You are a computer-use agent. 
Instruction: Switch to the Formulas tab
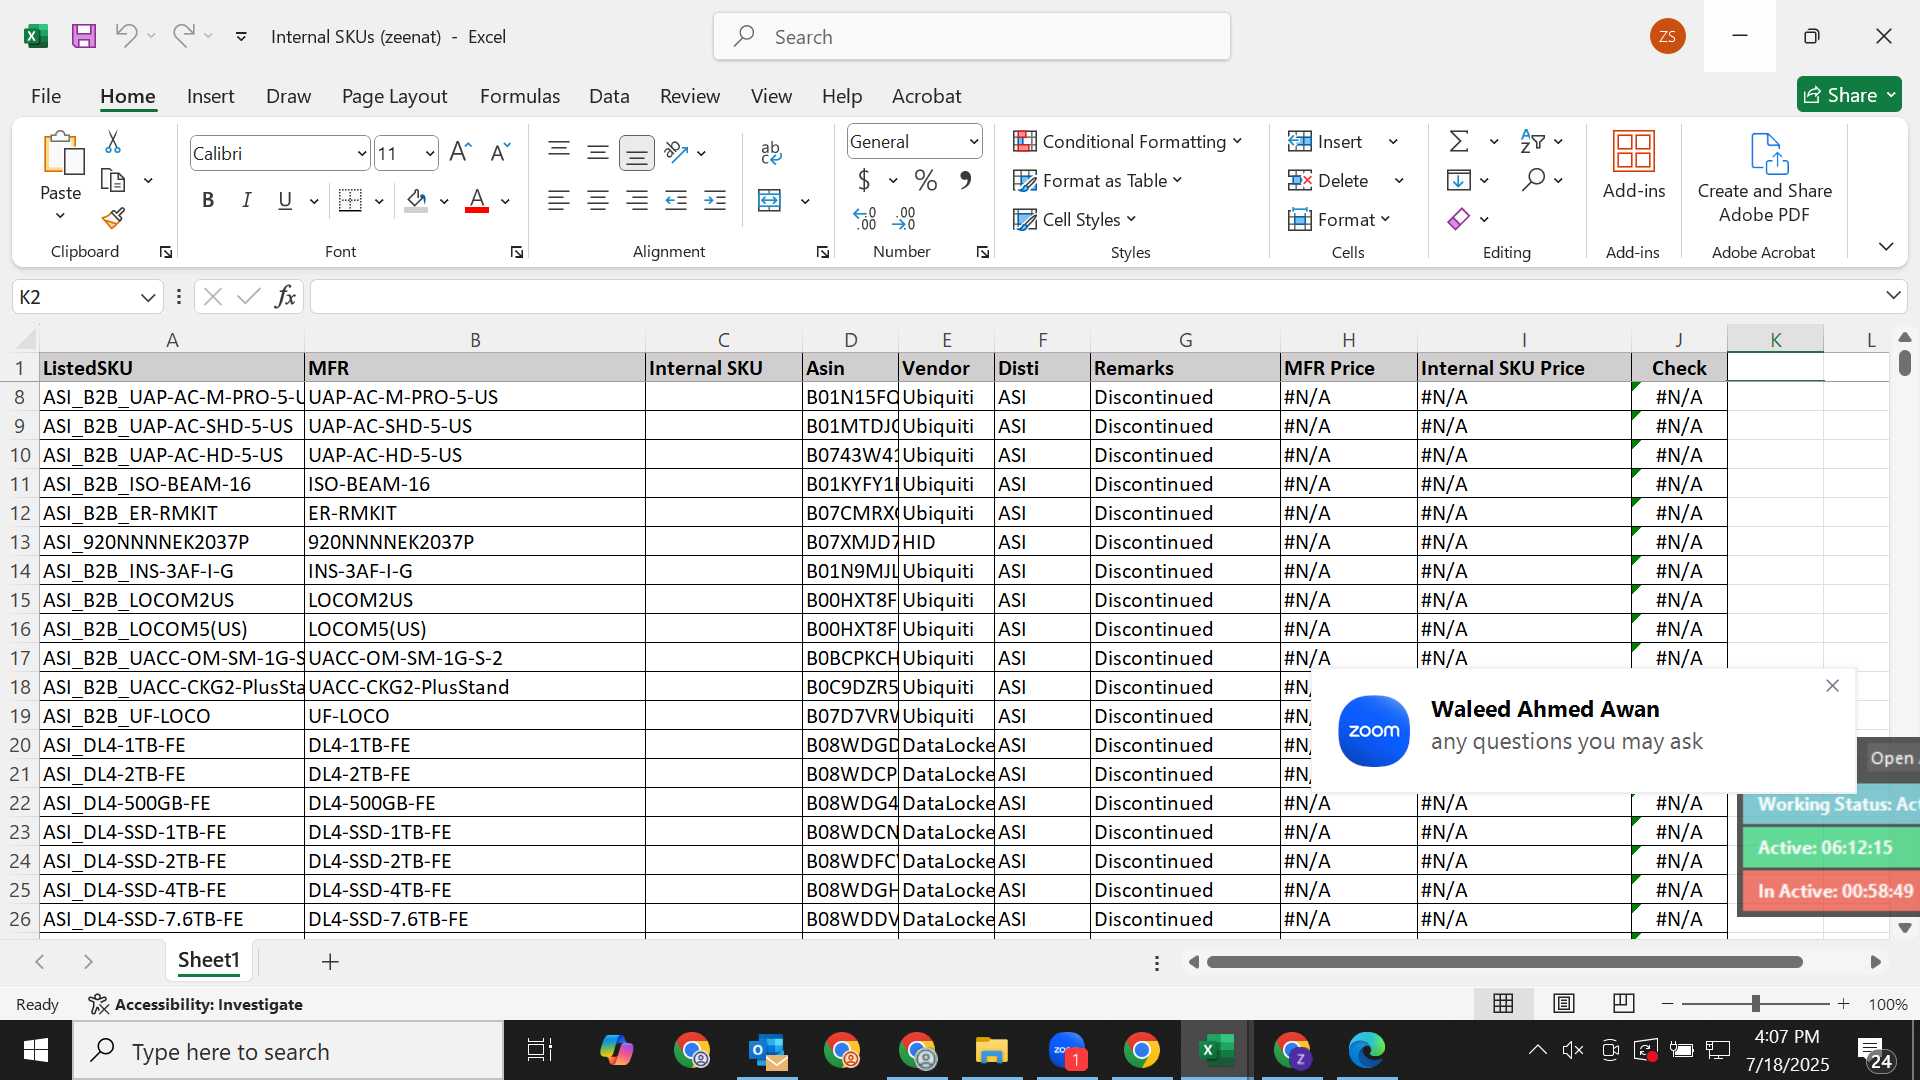pos(520,96)
